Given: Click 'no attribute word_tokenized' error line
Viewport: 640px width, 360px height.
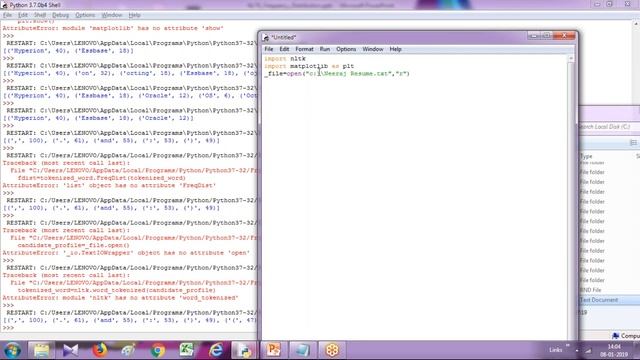Looking at the screenshot, I should pyautogui.click(x=120, y=298).
